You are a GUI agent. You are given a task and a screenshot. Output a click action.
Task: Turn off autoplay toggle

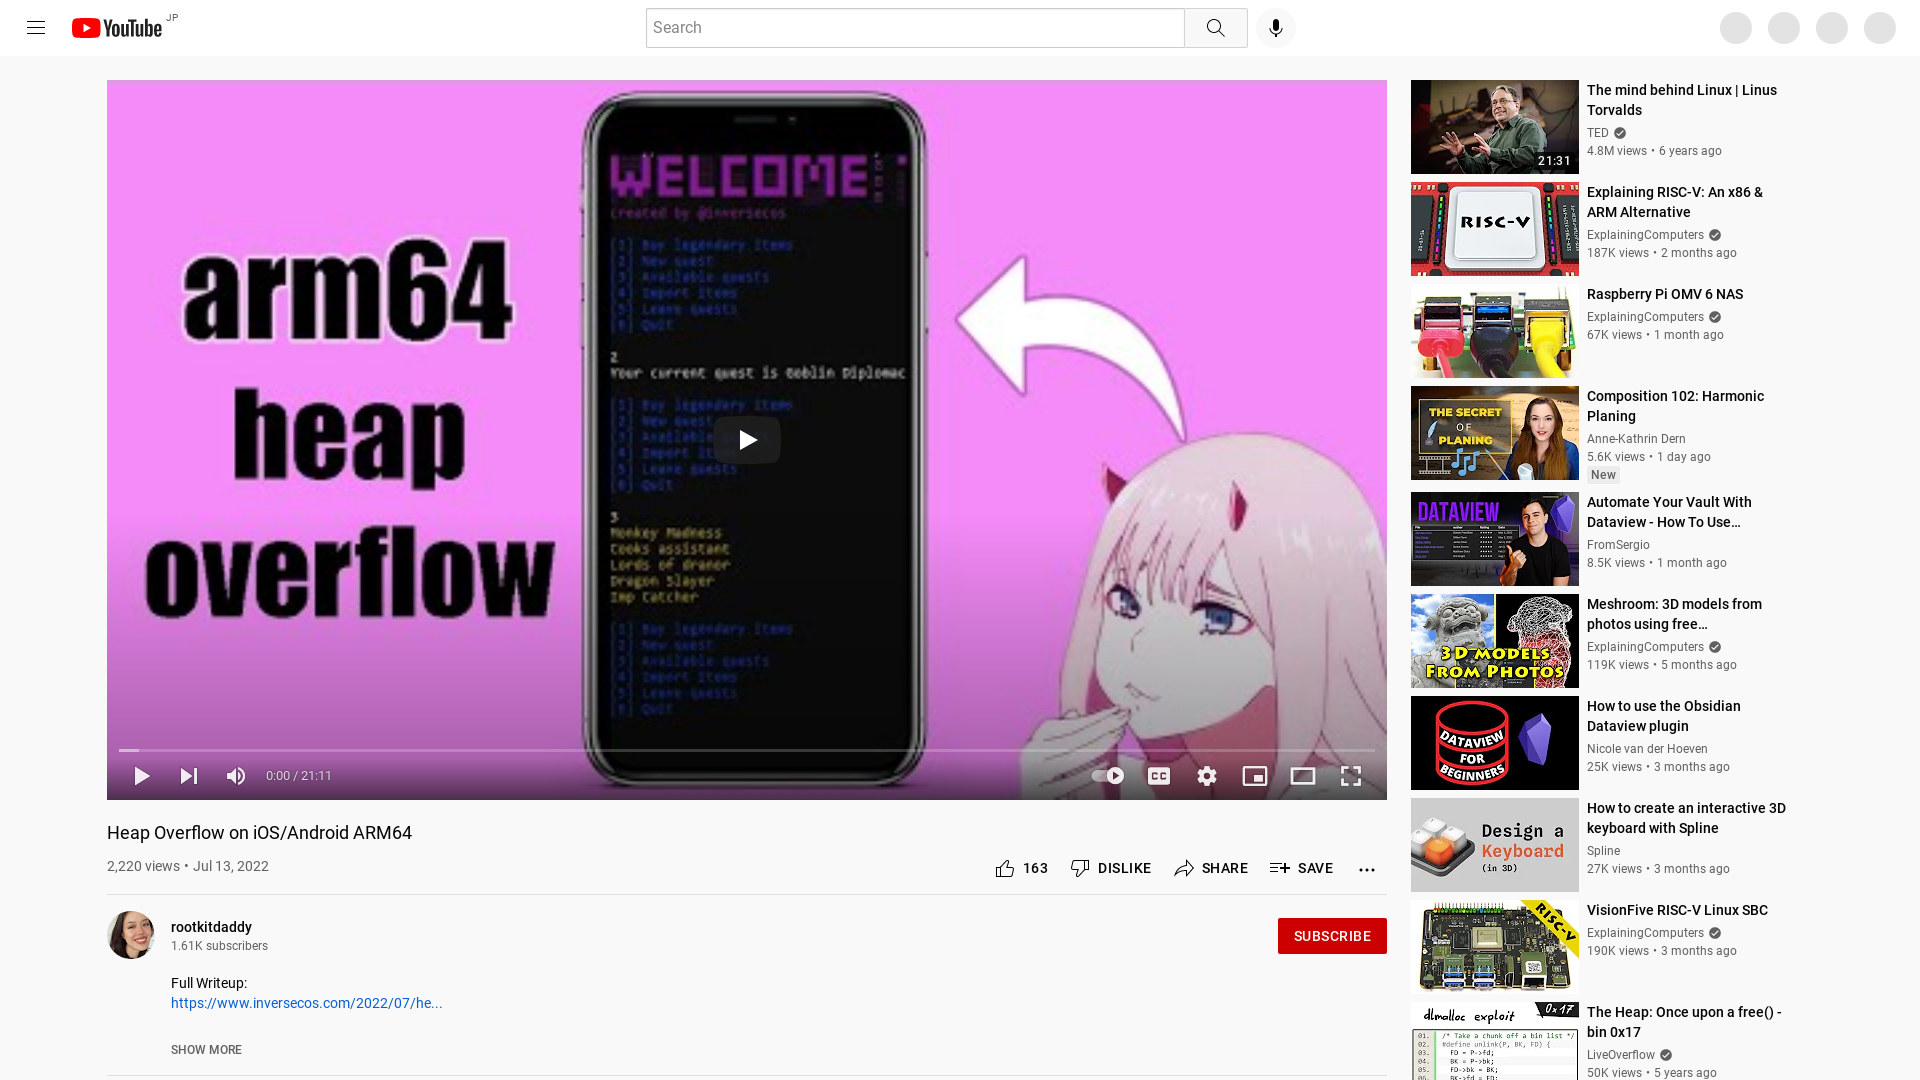point(1107,776)
